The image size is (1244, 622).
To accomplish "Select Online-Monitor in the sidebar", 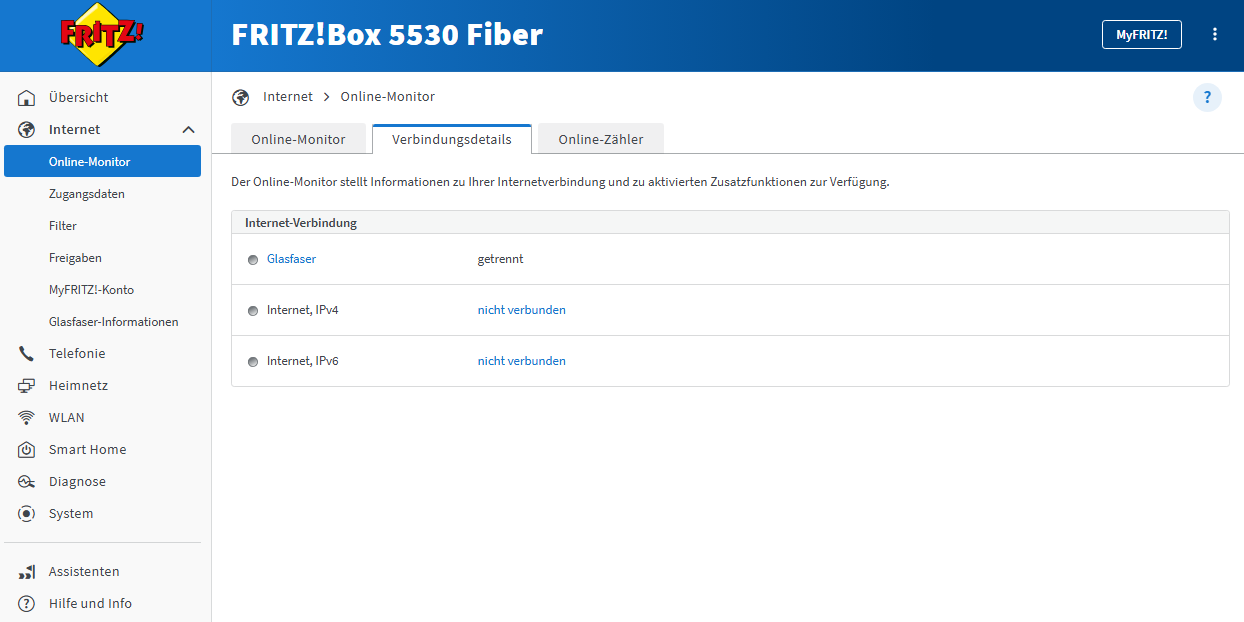I will pos(102,161).
